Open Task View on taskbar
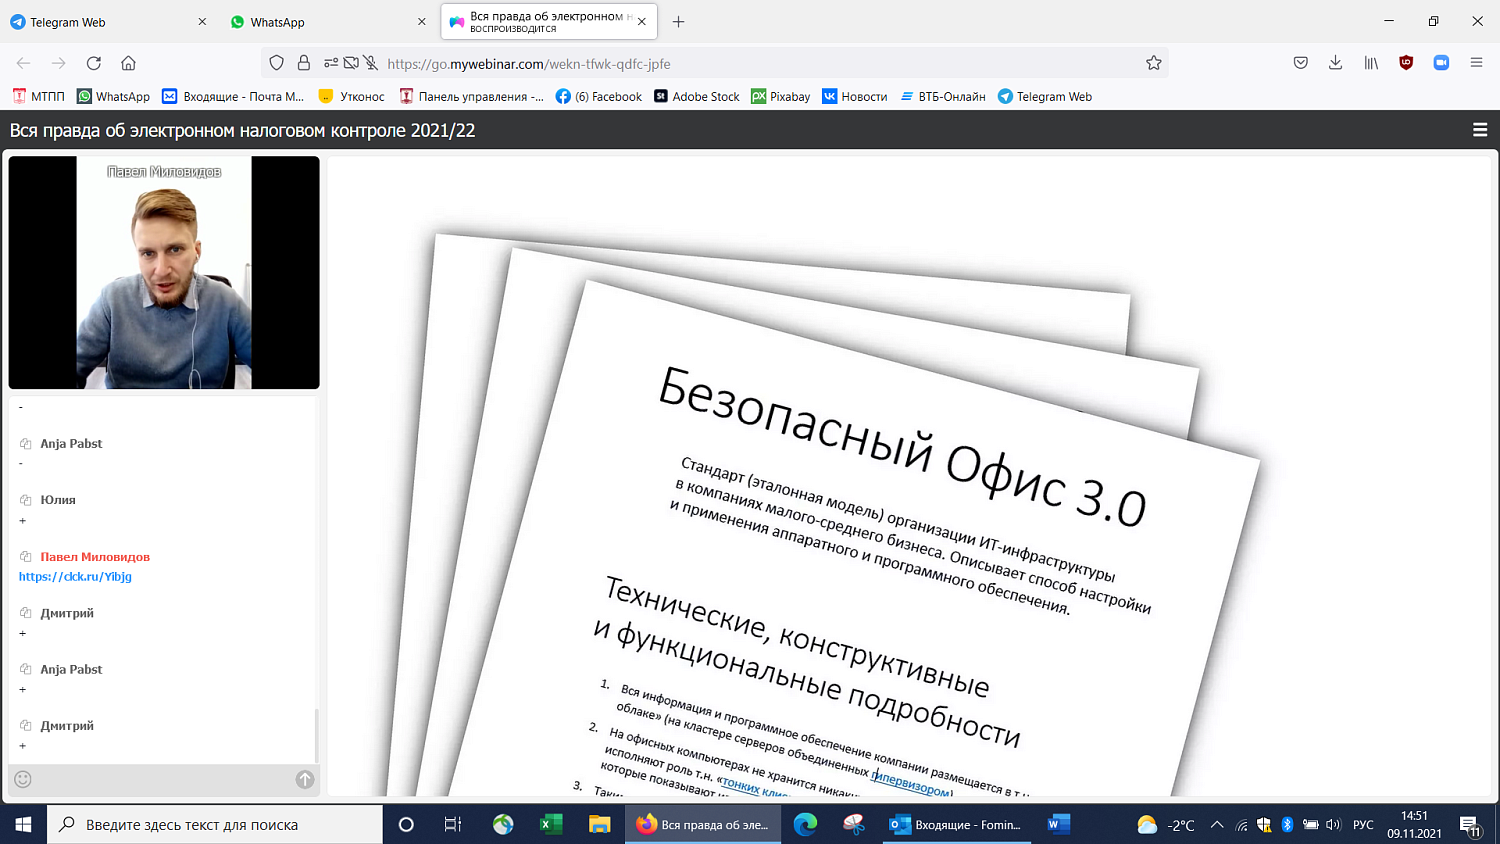This screenshot has width=1500, height=844. point(453,825)
